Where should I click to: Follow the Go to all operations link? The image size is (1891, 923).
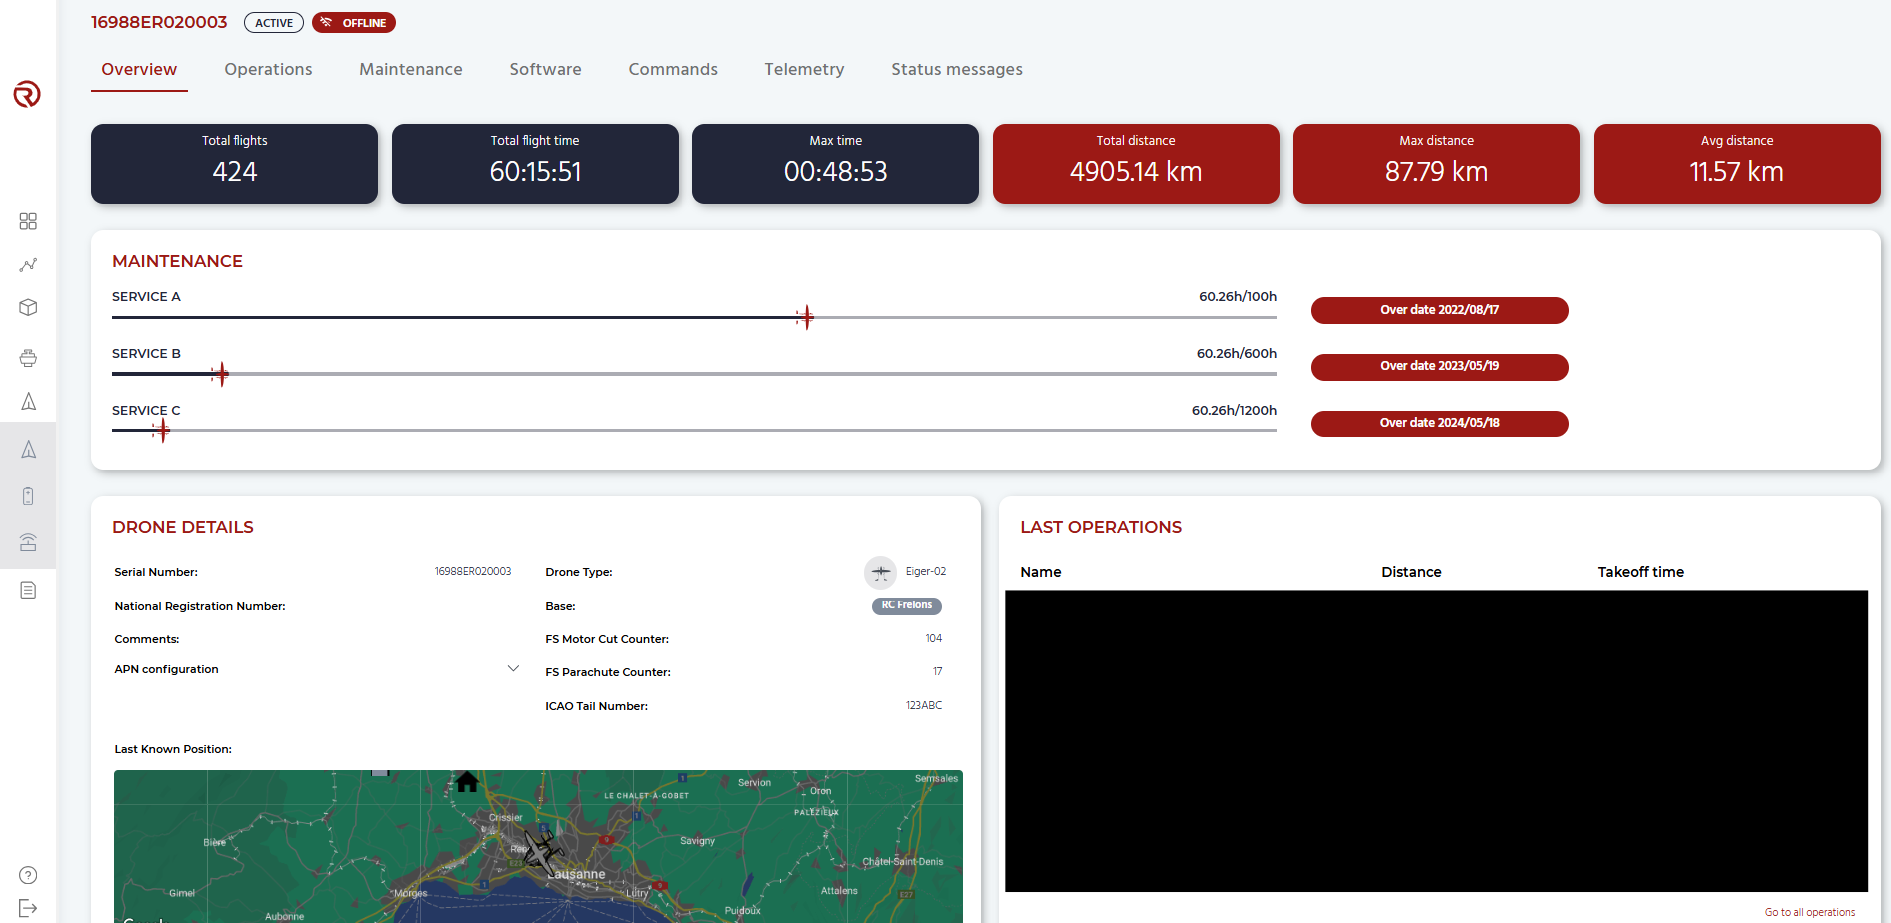point(1809,912)
